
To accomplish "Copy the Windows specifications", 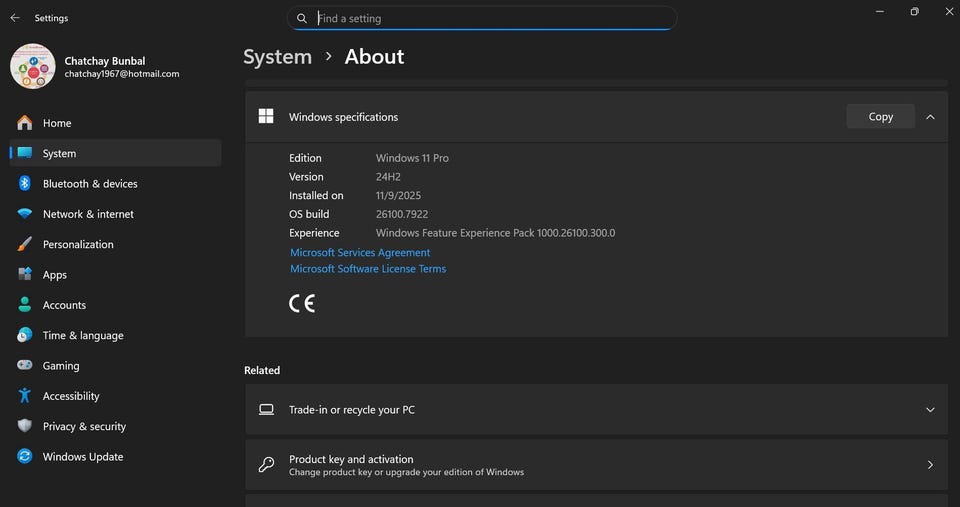I will 880,117.
